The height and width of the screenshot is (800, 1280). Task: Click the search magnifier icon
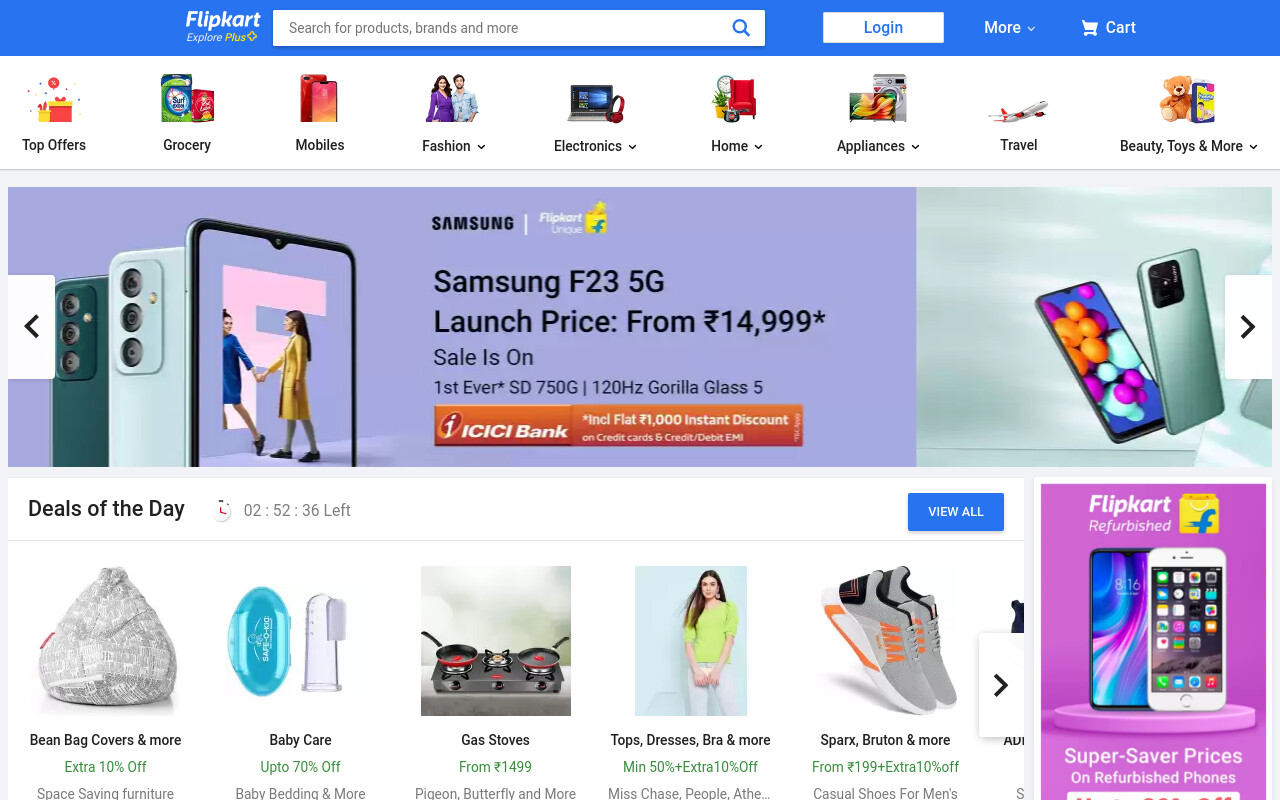741,28
